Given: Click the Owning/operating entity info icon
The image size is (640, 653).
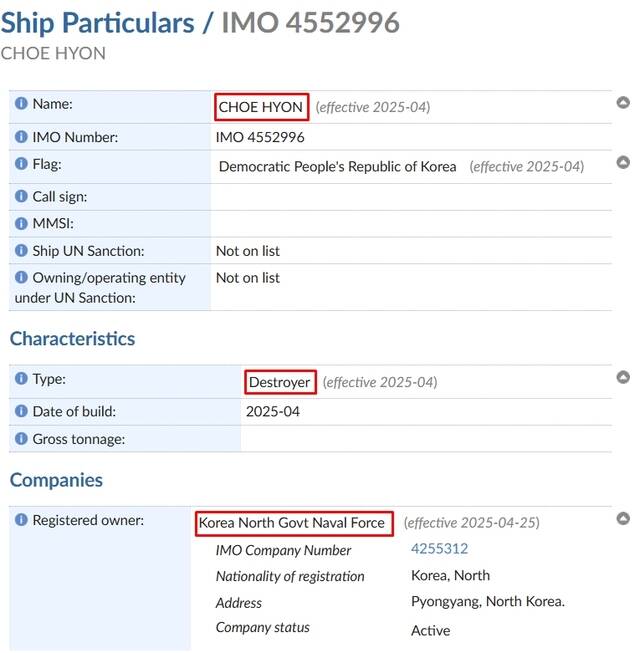Looking at the screenshot, I should (x=21, y=278).
